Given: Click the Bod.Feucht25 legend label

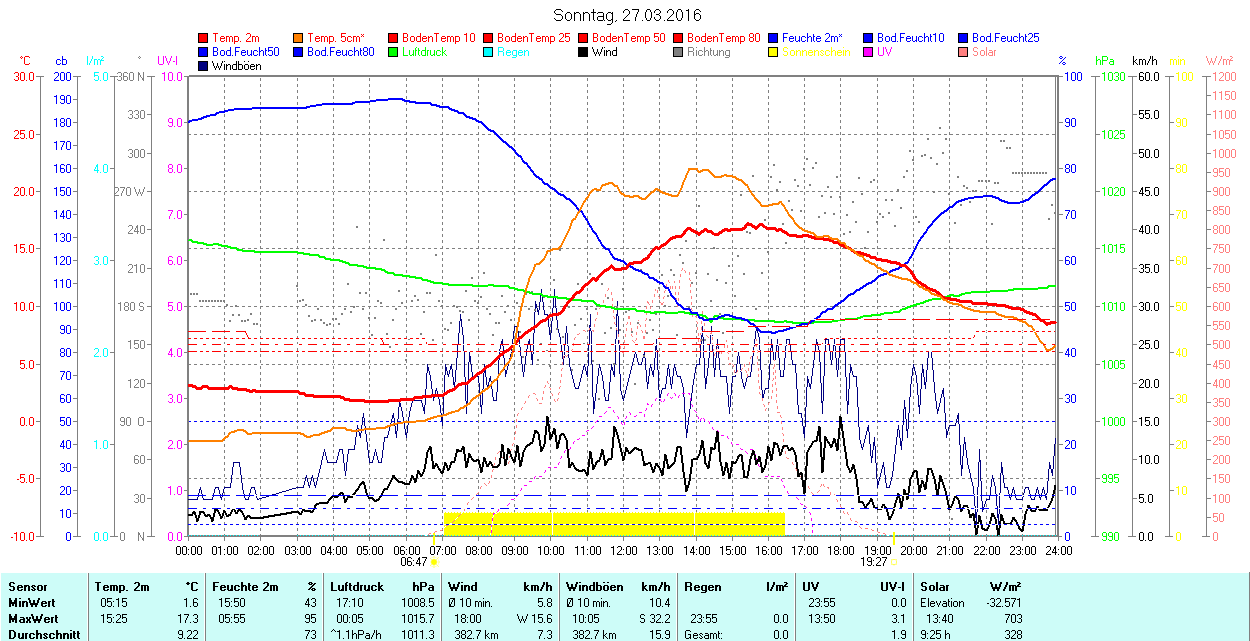Looking at the screenshot, I should coord(1007,37).
